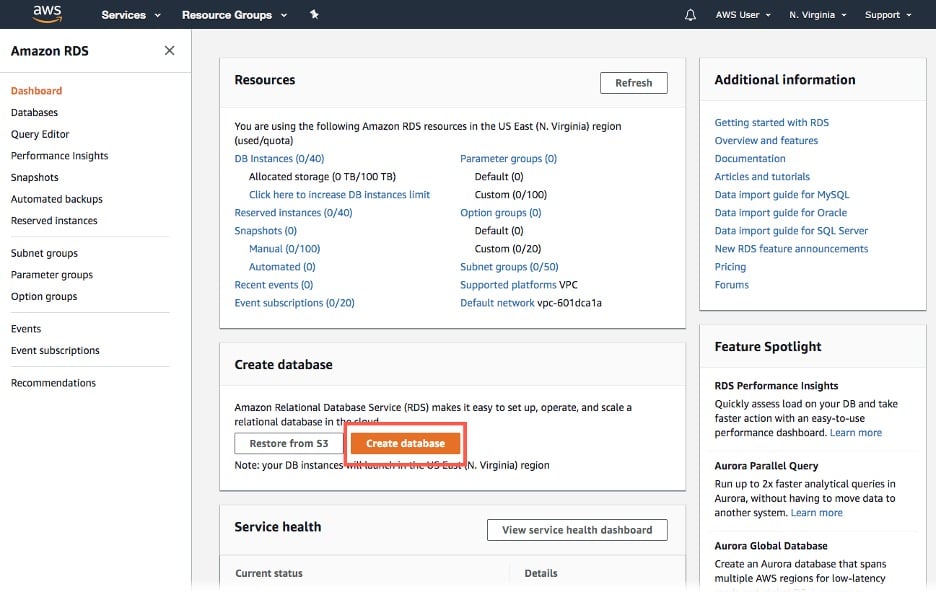Image resolution: width=936 pixels, height=592 pixels.
Task: Open the Services dropdown
Action: [x=123, y=14]
